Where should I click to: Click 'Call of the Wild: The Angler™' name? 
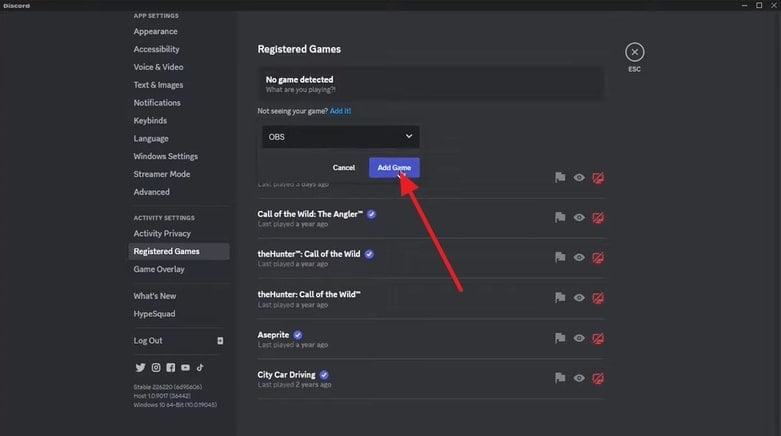(x=310, y=214)
